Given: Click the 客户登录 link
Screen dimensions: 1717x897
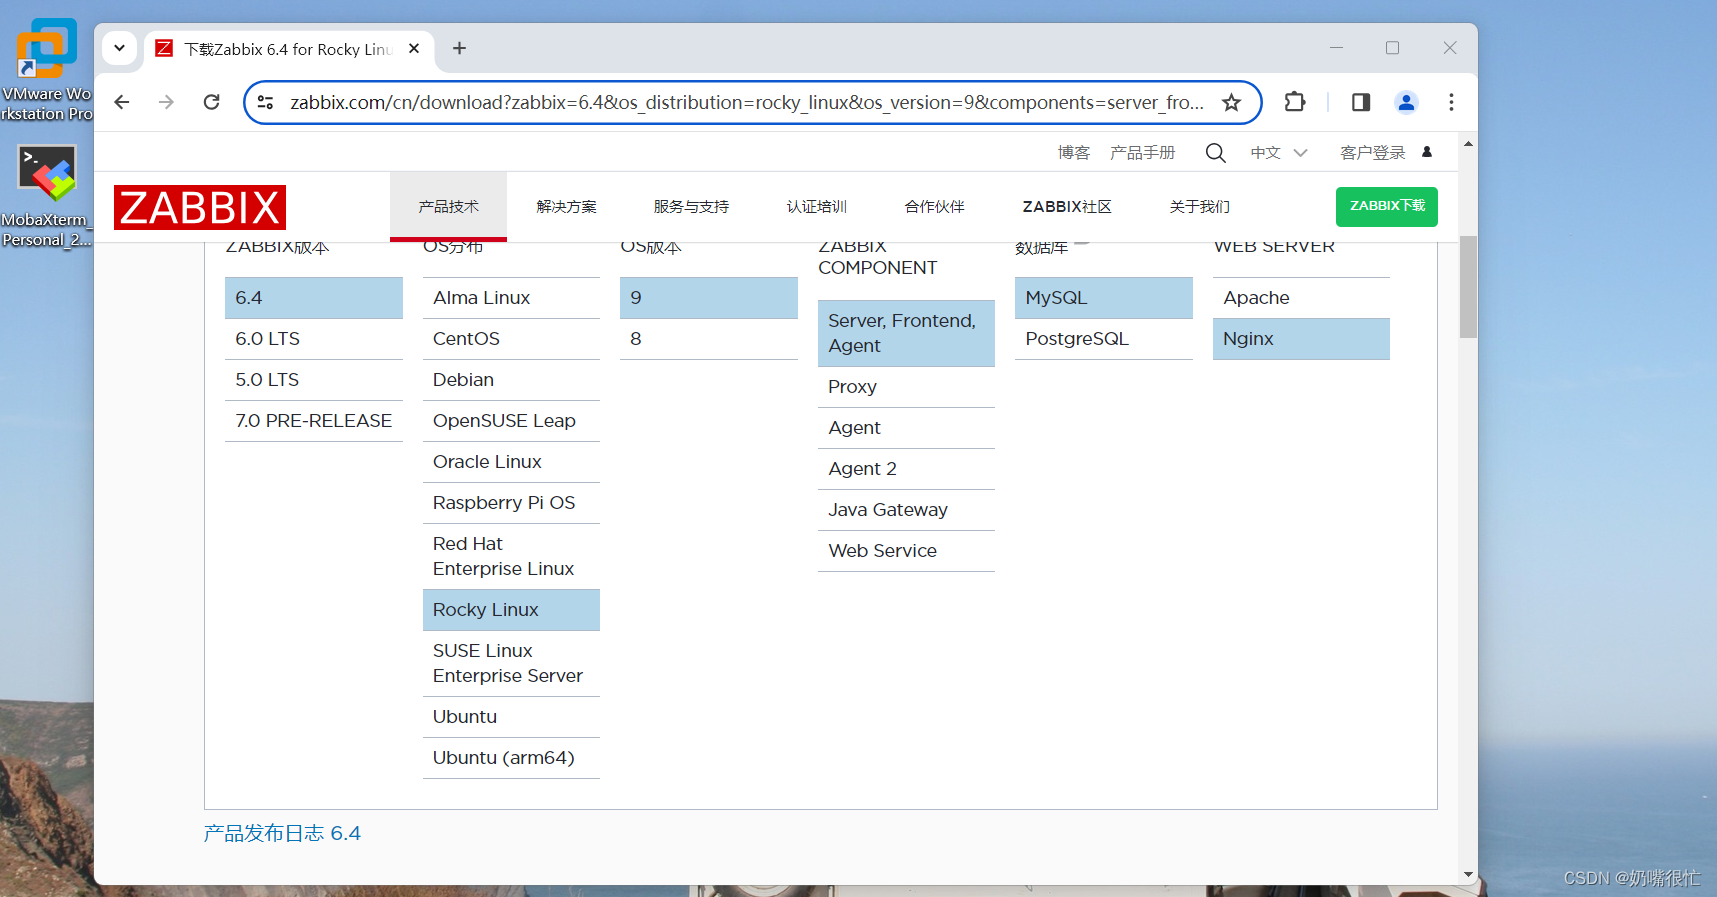Looking at the screenshot, I should click(1372, 153).
